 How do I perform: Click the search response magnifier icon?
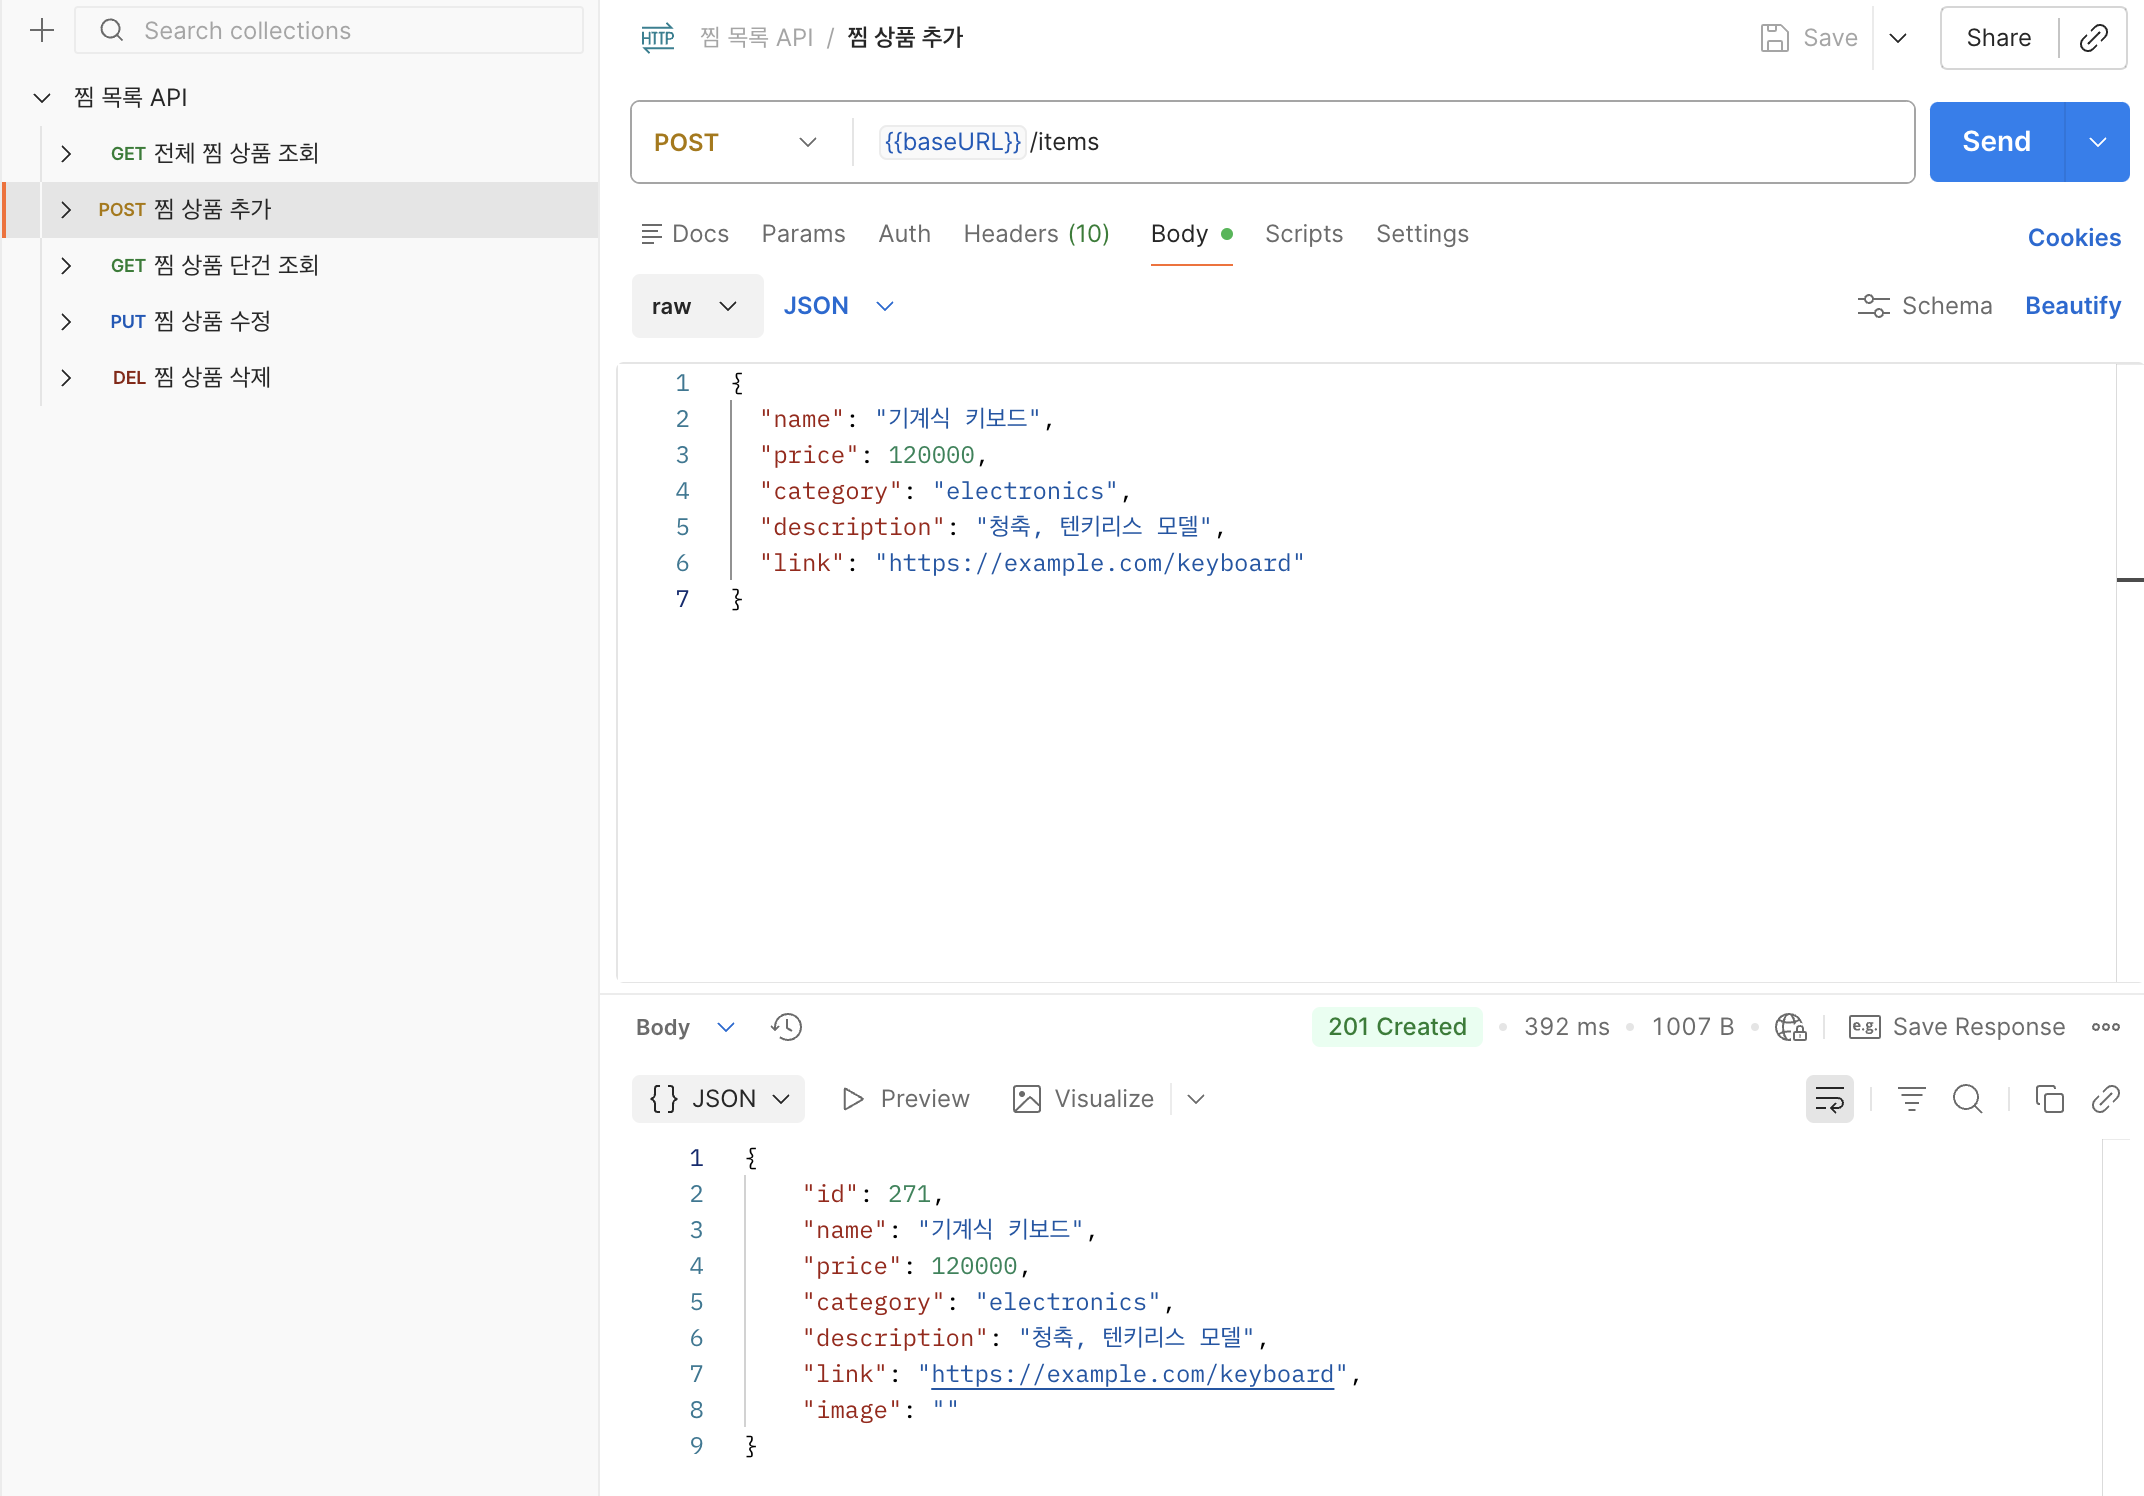tap(1967, 1099)
